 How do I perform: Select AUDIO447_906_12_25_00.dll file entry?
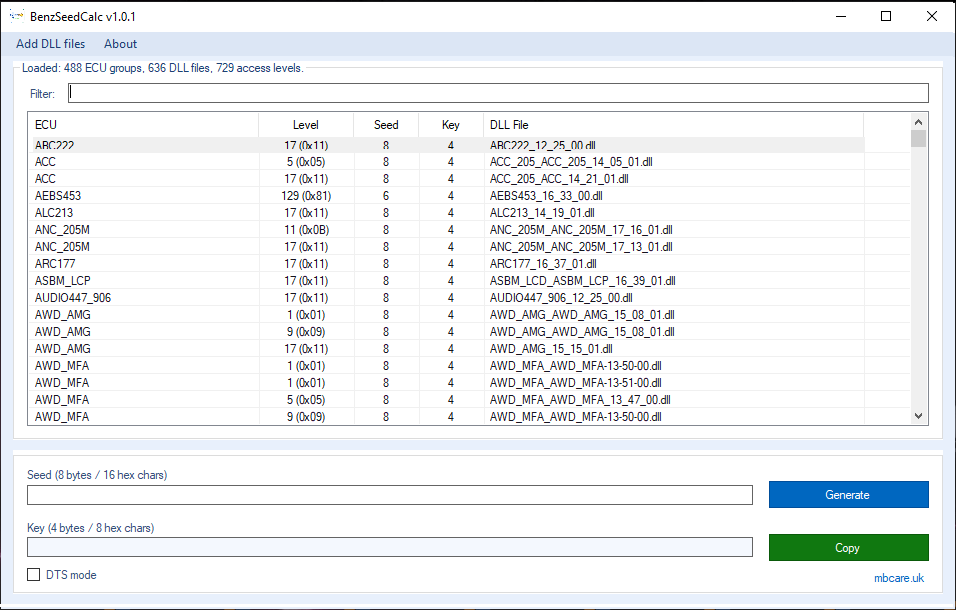561,298
